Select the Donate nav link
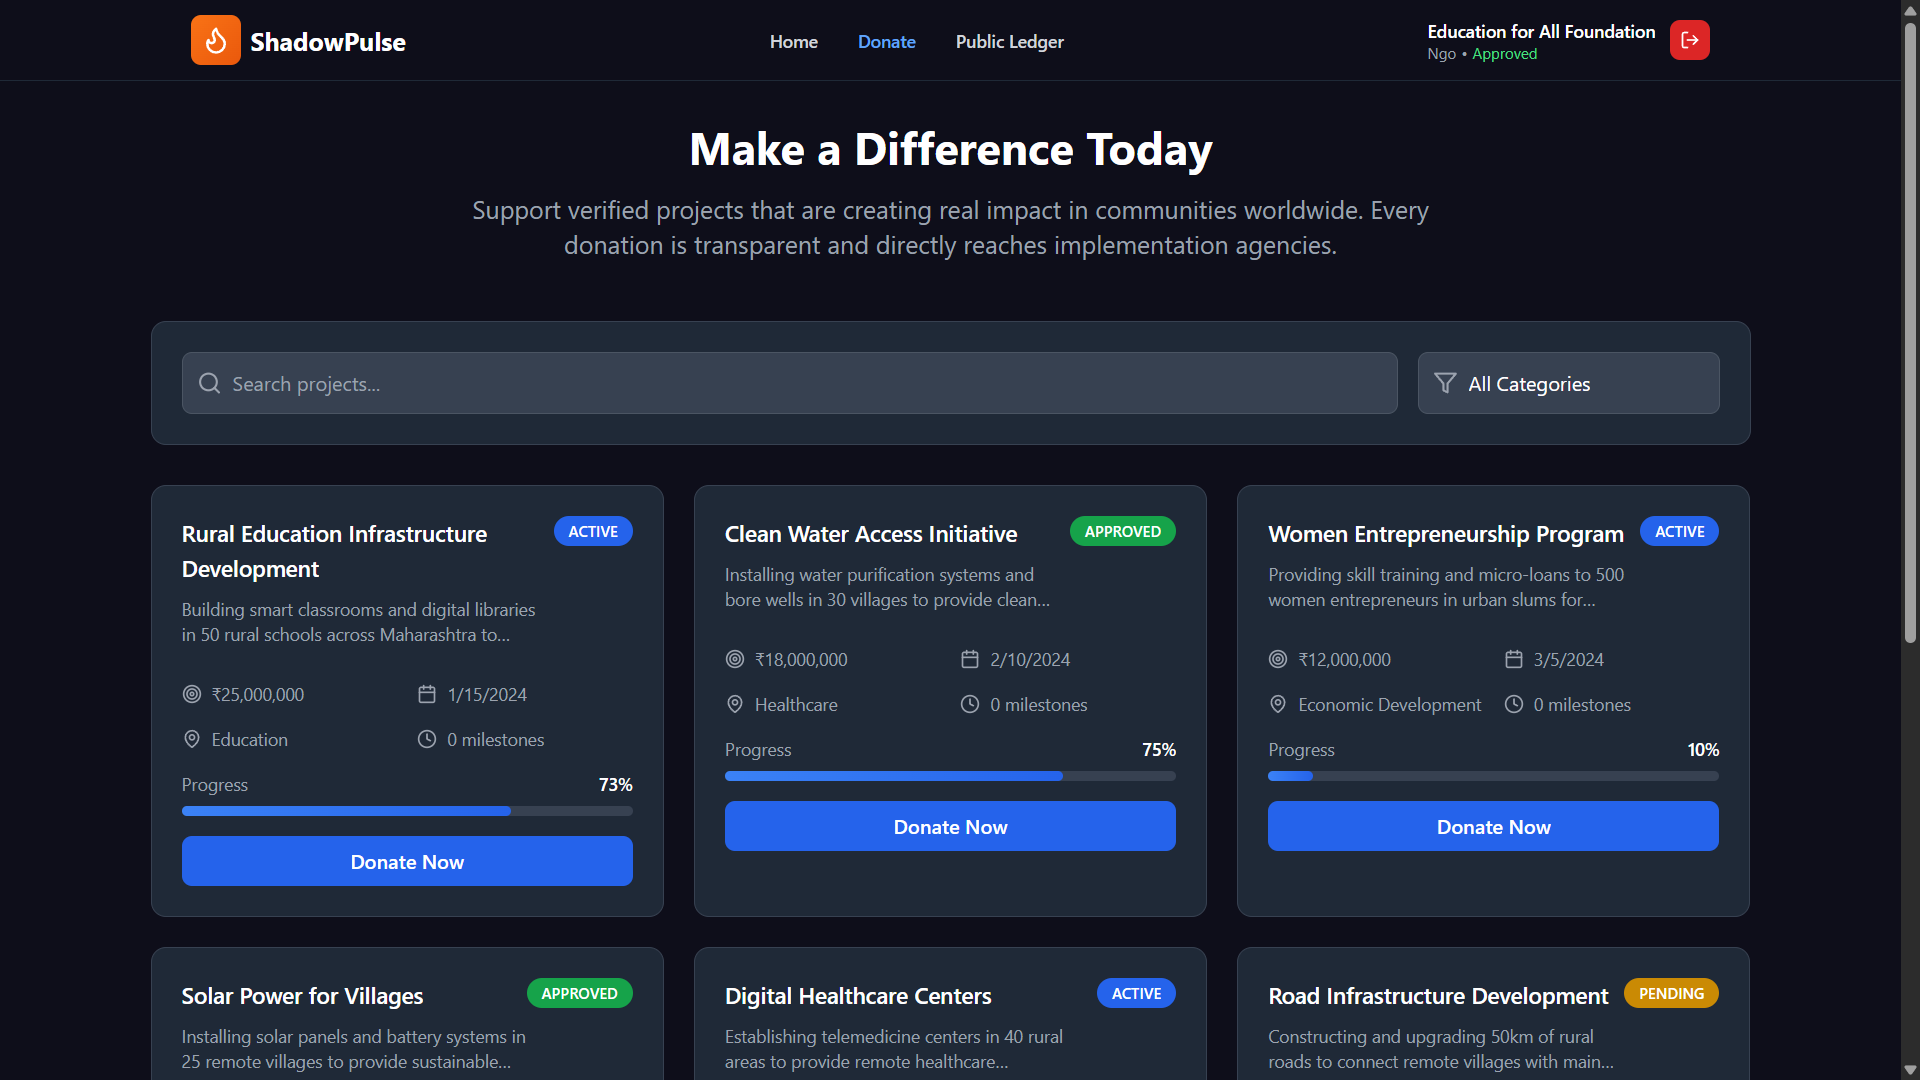This screenshot has height=1080, width=1920. click(886, 42)
